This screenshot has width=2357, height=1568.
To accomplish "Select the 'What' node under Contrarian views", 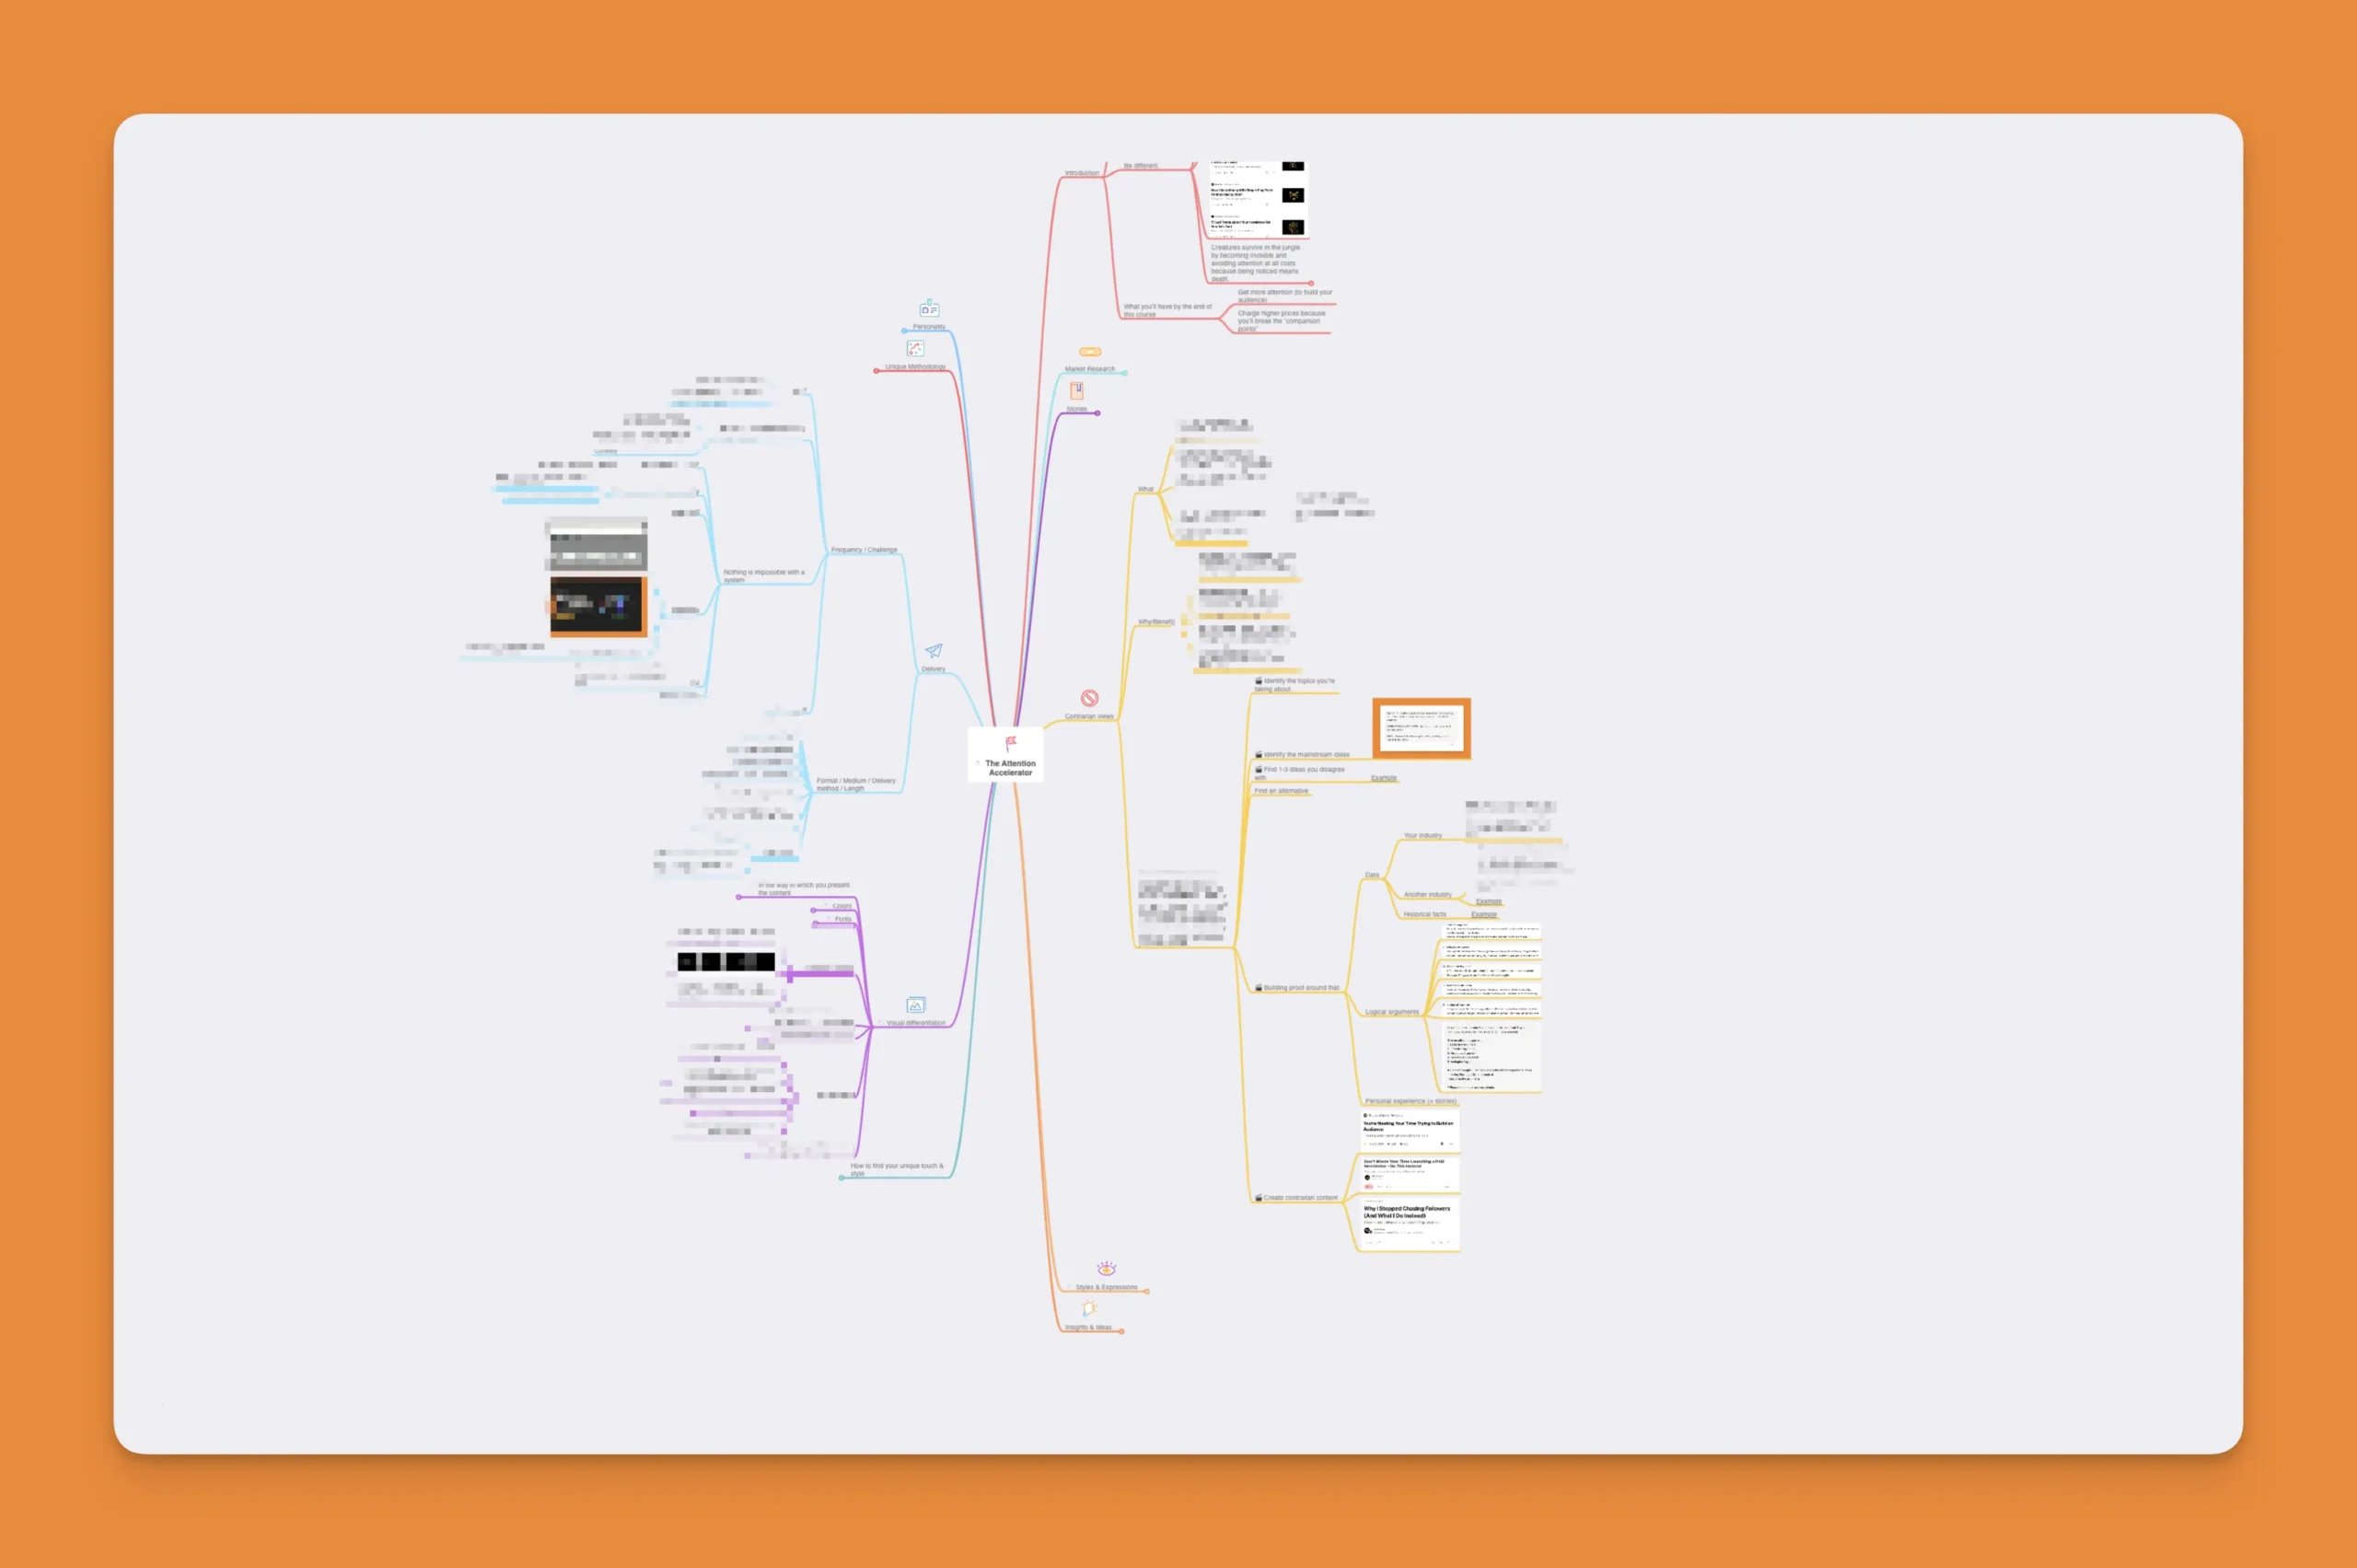I will [1145, 489].
